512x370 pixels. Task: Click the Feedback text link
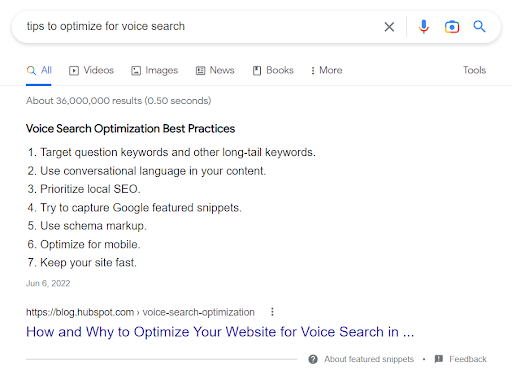point(468,359)
